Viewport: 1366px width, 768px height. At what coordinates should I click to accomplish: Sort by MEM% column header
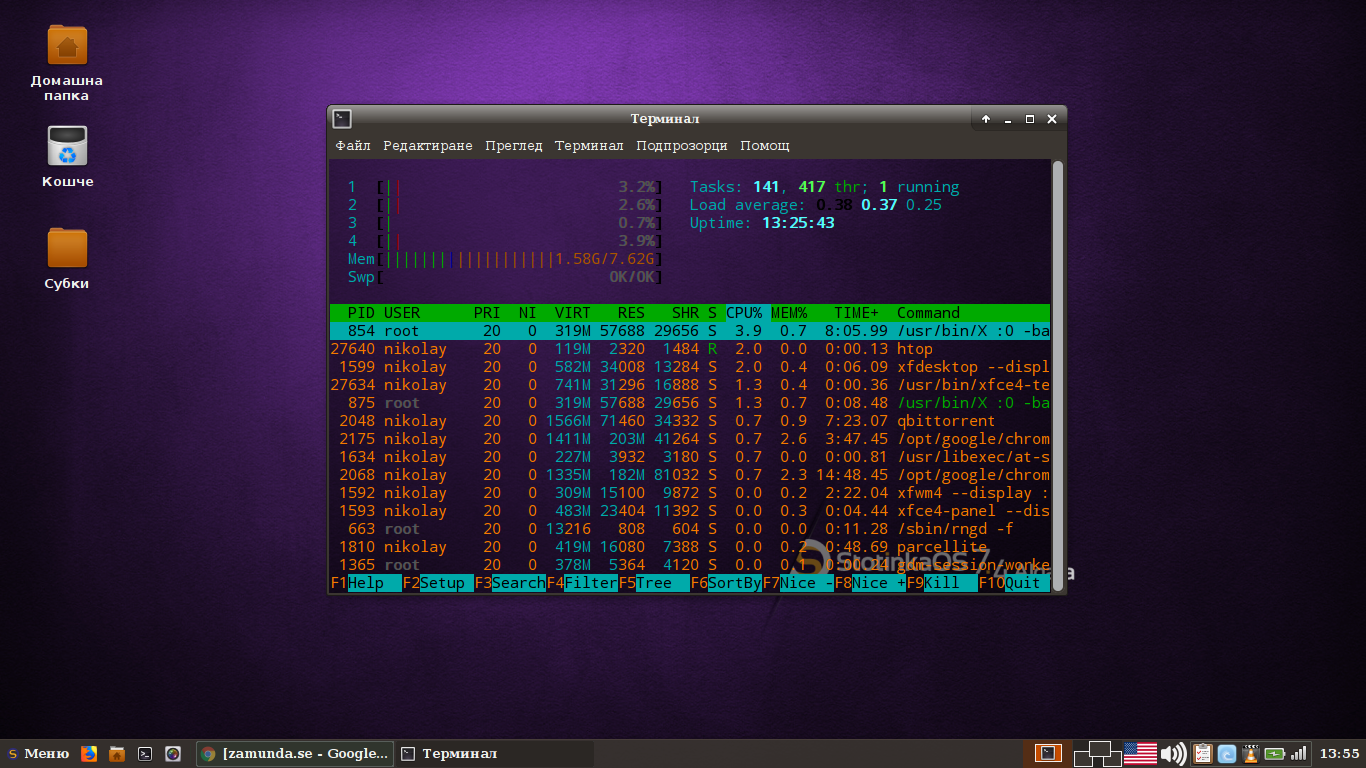click(788, 313)
